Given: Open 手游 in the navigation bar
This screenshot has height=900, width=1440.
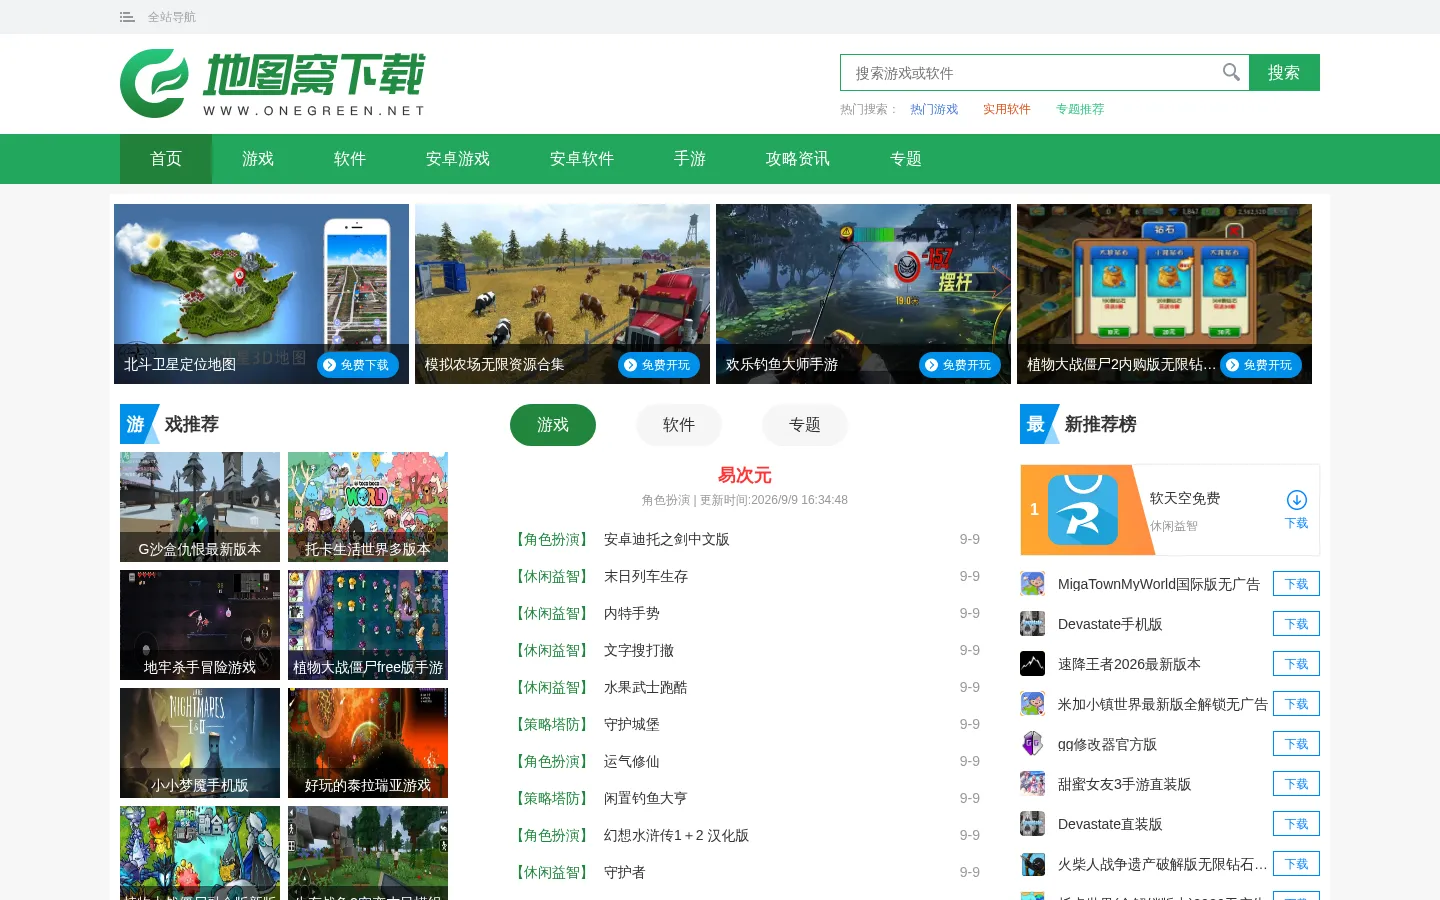Looking at the screenshot, I should coord(690,159).
